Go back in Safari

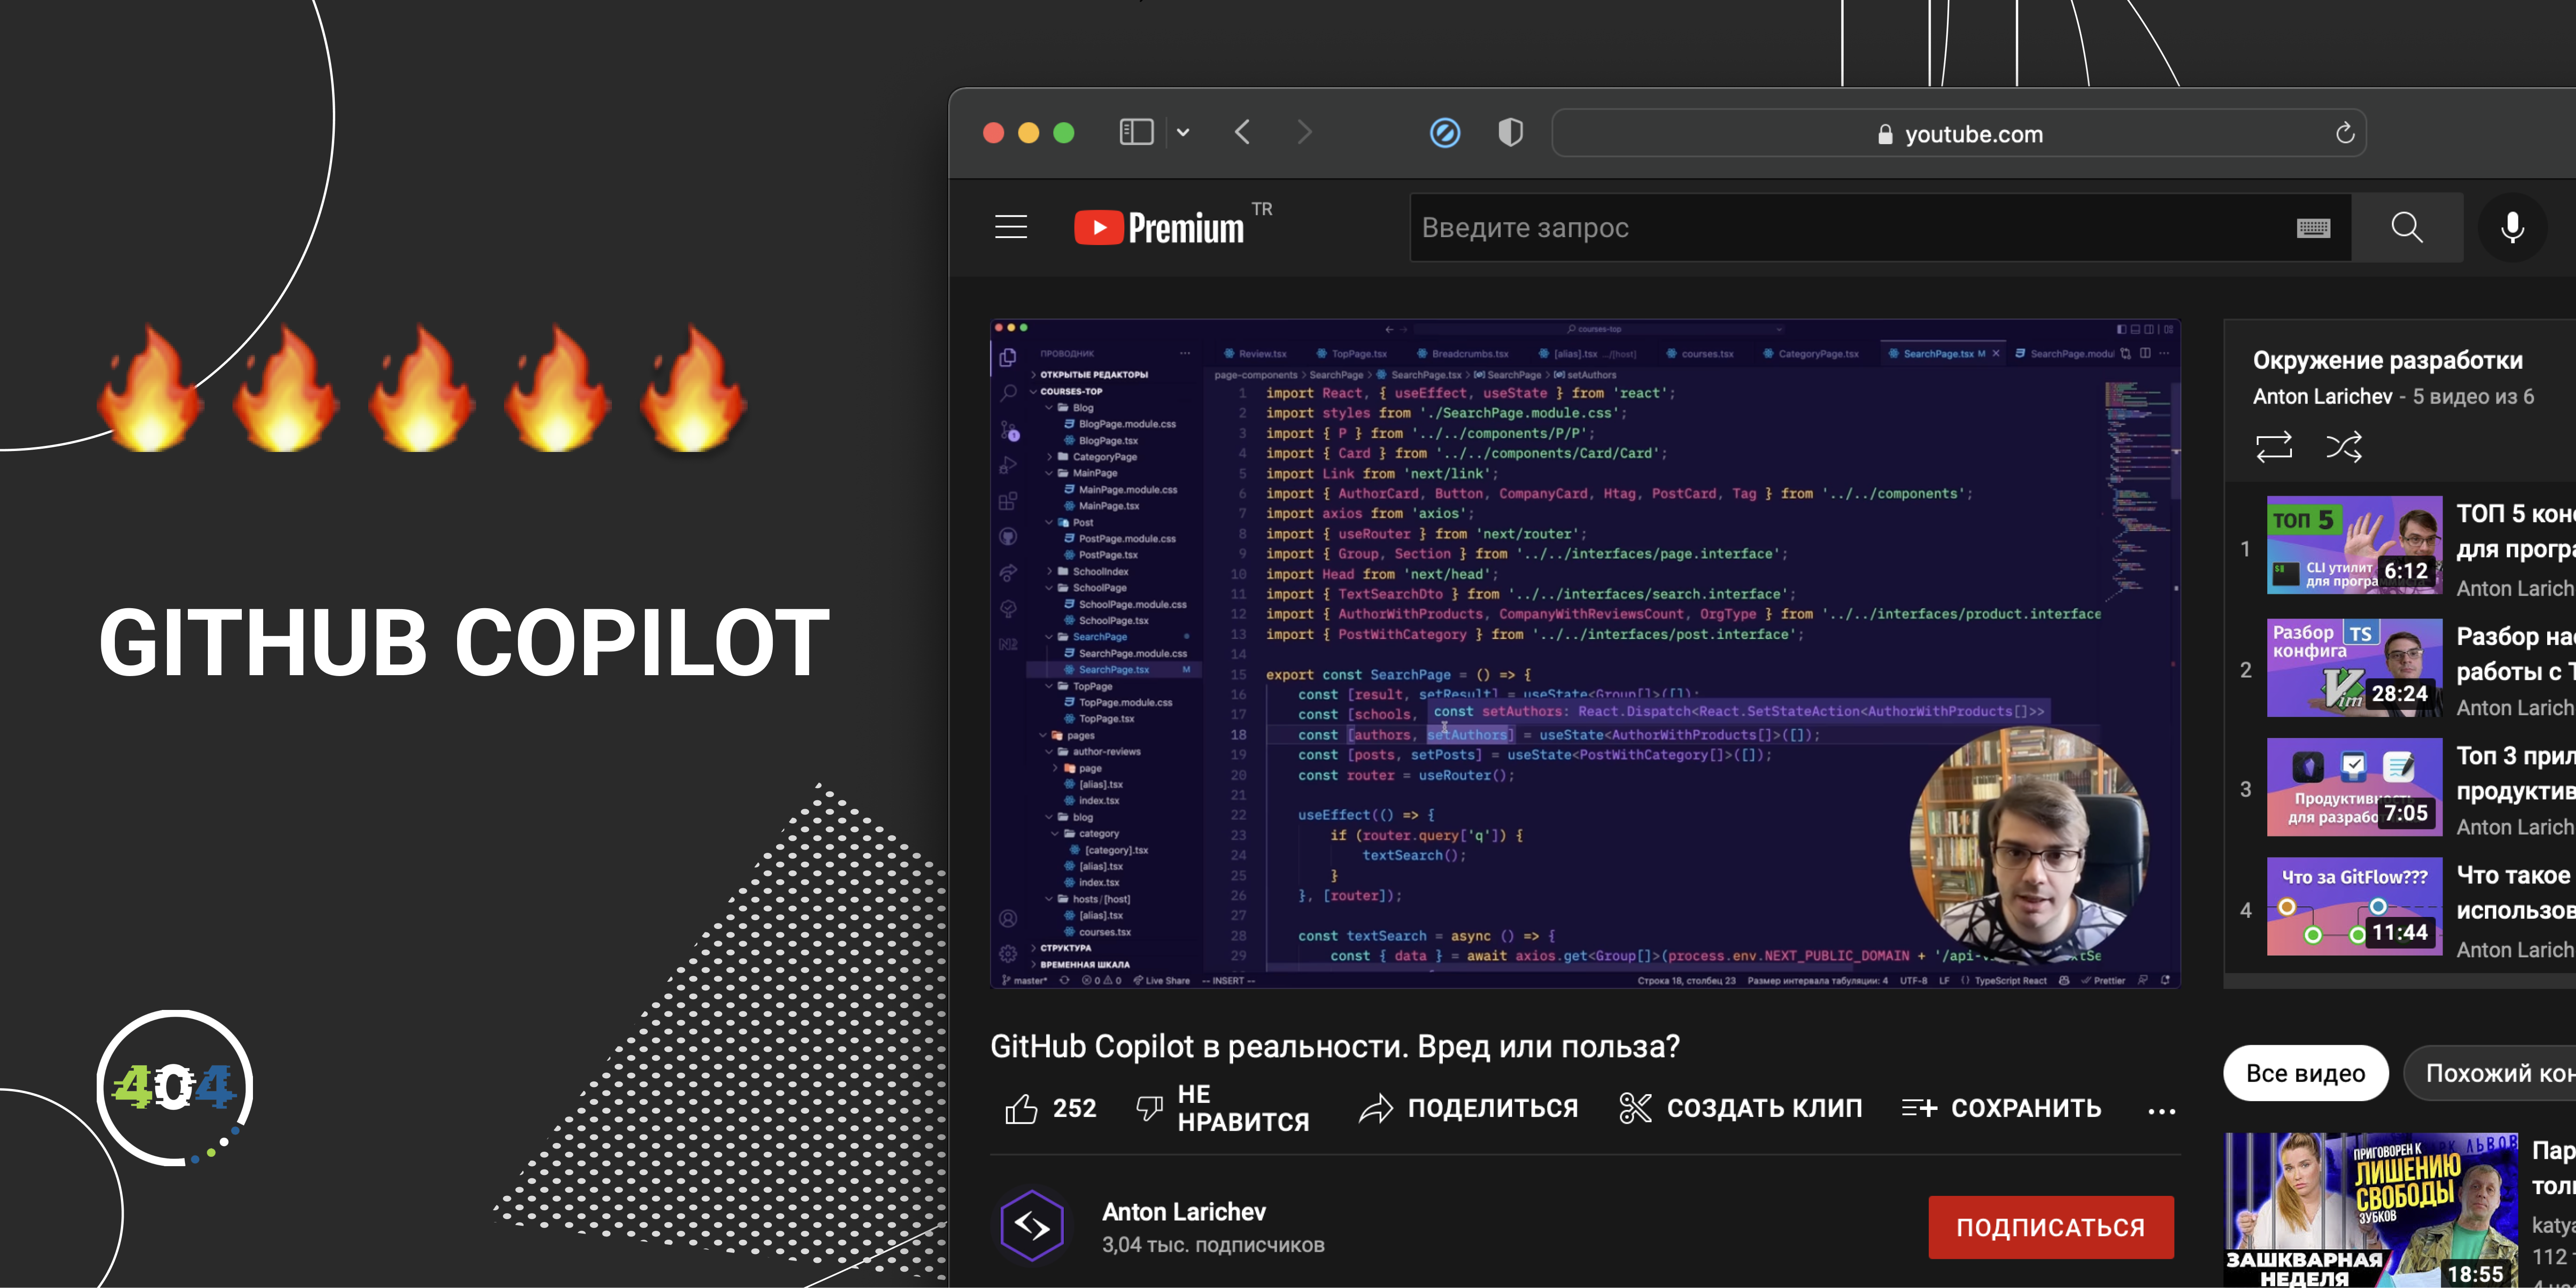(x=1242, y=132)
